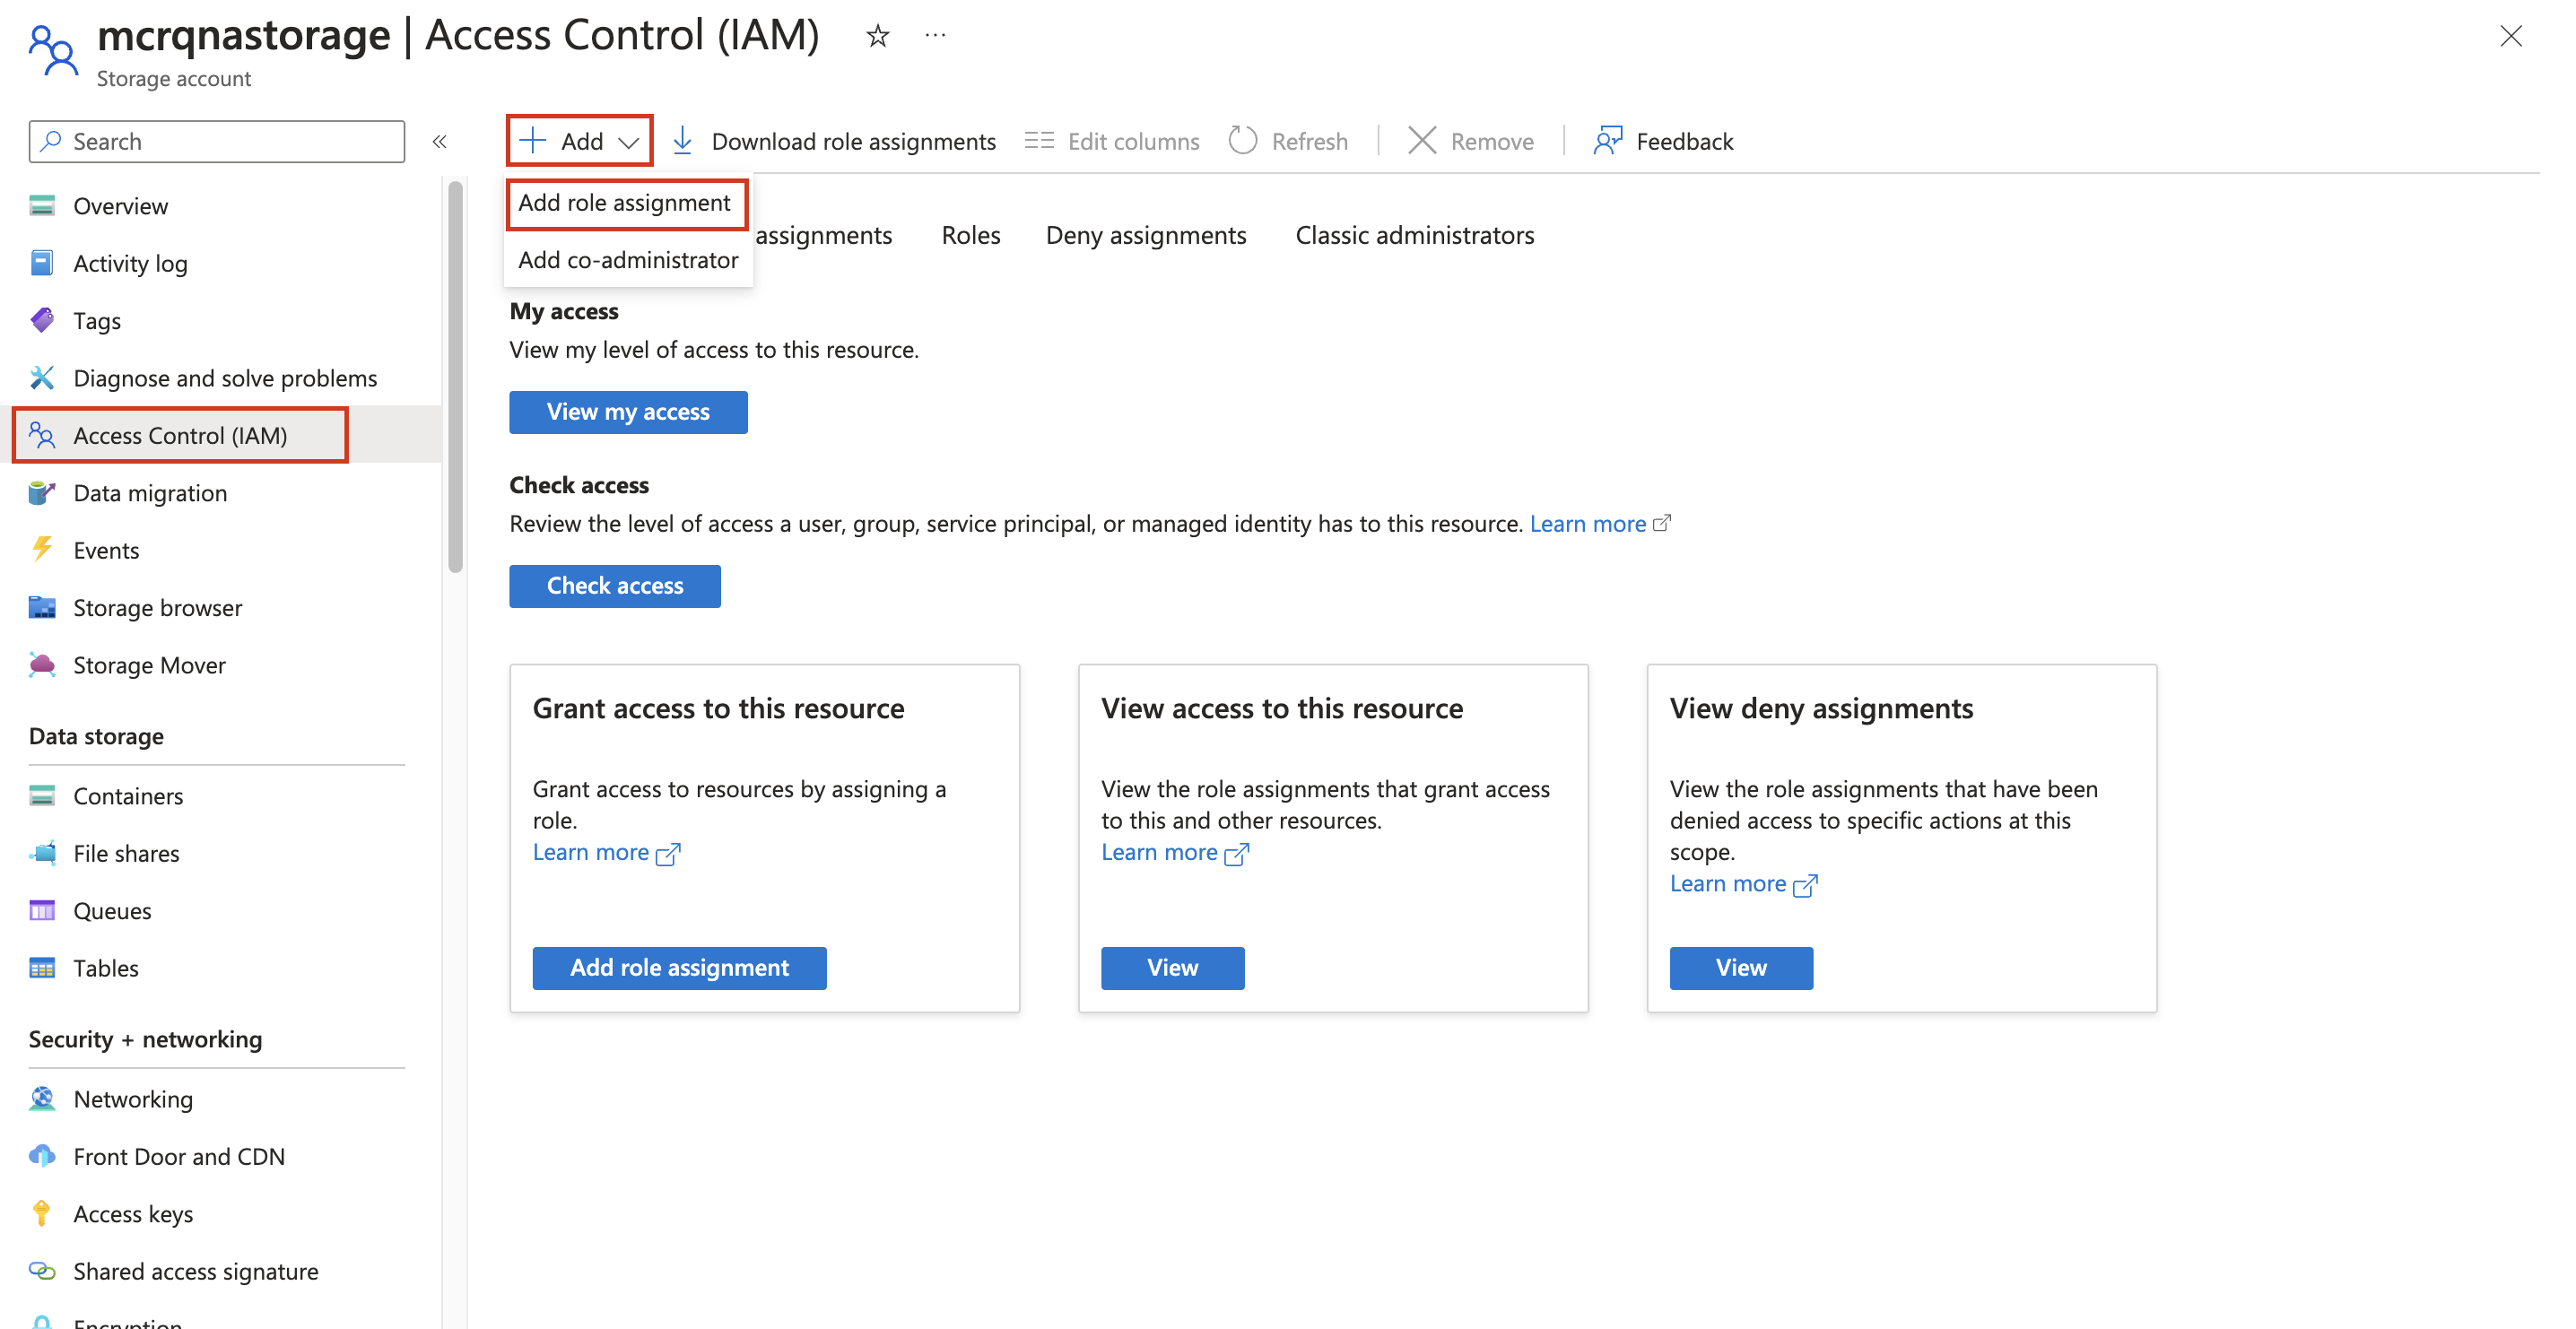Click the Remove toolbar label

tap(1492, 142)
